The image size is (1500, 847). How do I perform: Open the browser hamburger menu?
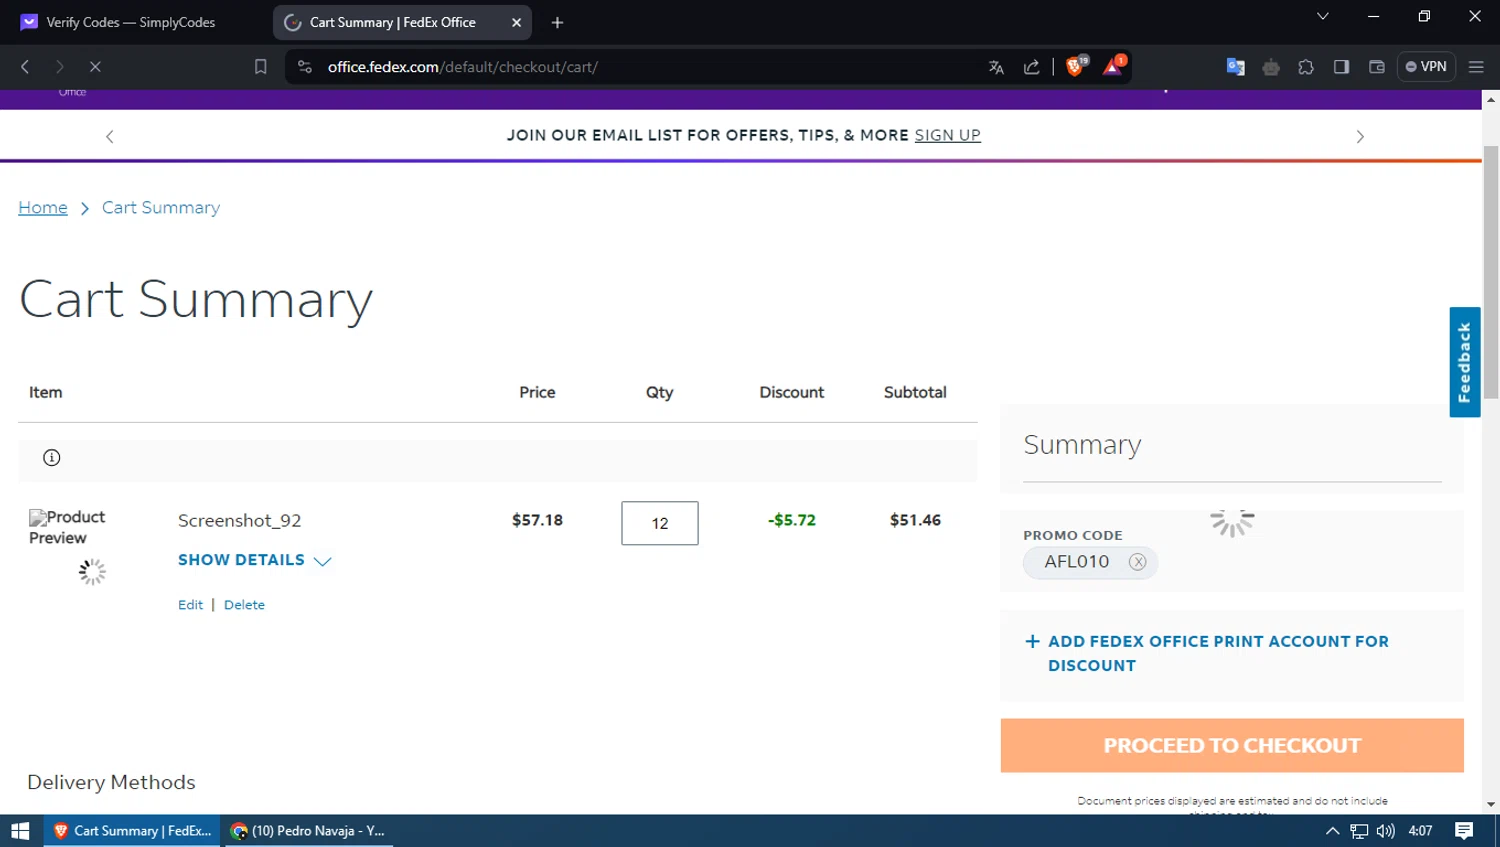click(1476, 67)
